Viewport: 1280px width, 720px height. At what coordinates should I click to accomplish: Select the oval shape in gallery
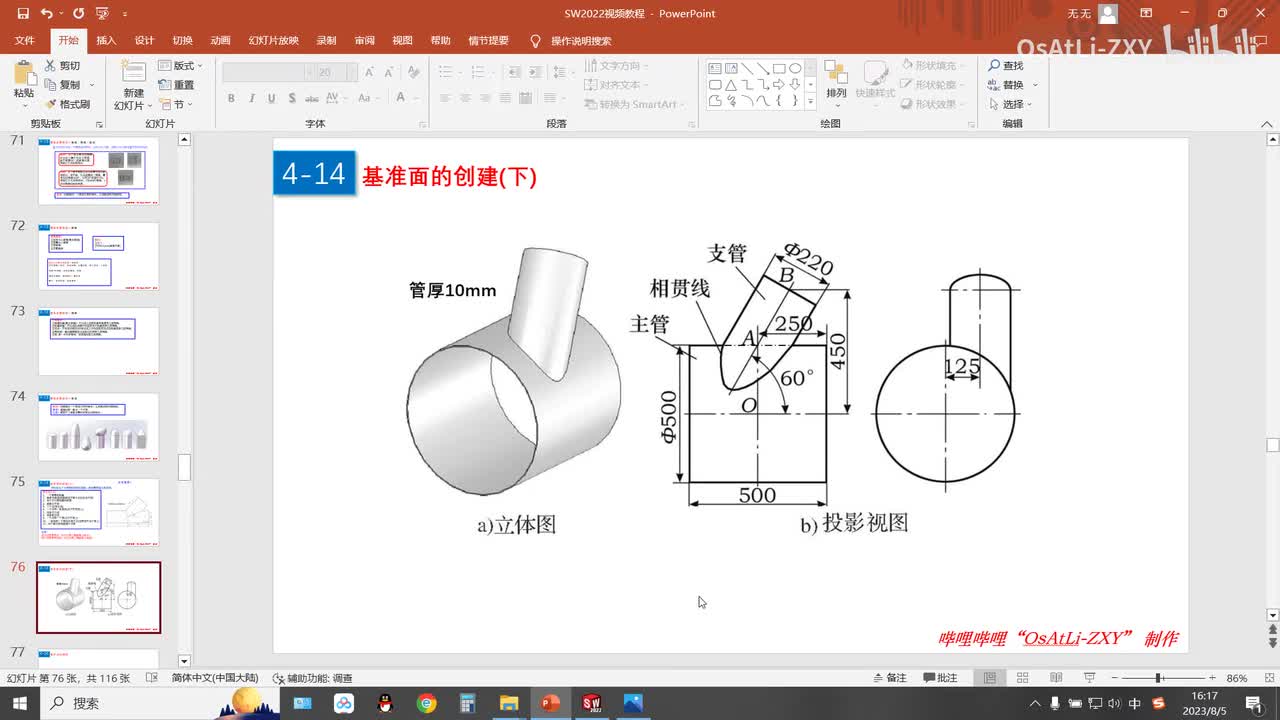tap(794, 69)
